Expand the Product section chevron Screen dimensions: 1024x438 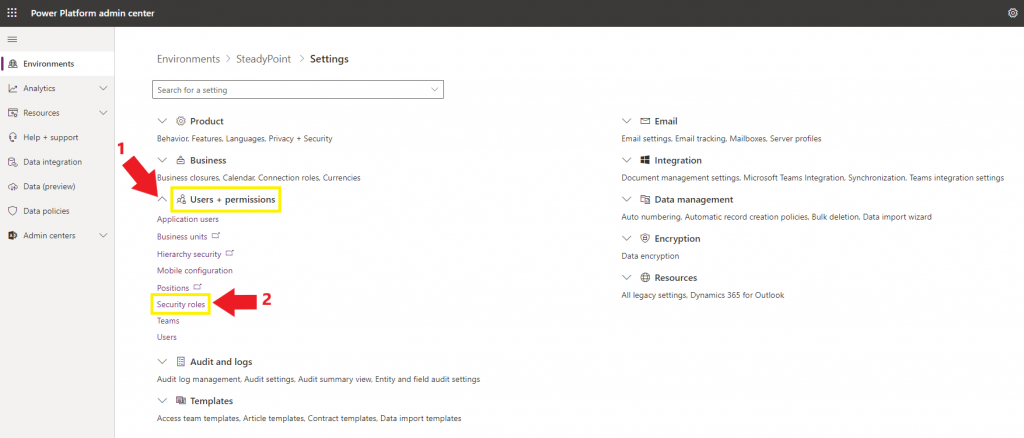click(x=163, y=121)
